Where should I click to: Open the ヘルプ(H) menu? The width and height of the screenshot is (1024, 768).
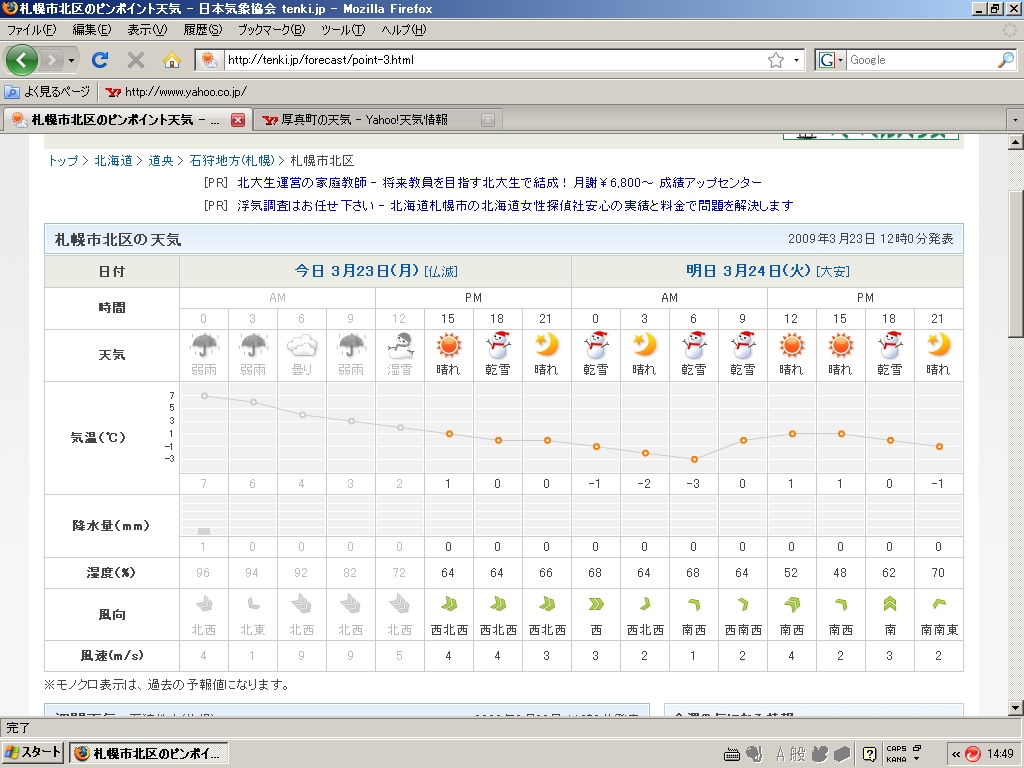point(404,29)
